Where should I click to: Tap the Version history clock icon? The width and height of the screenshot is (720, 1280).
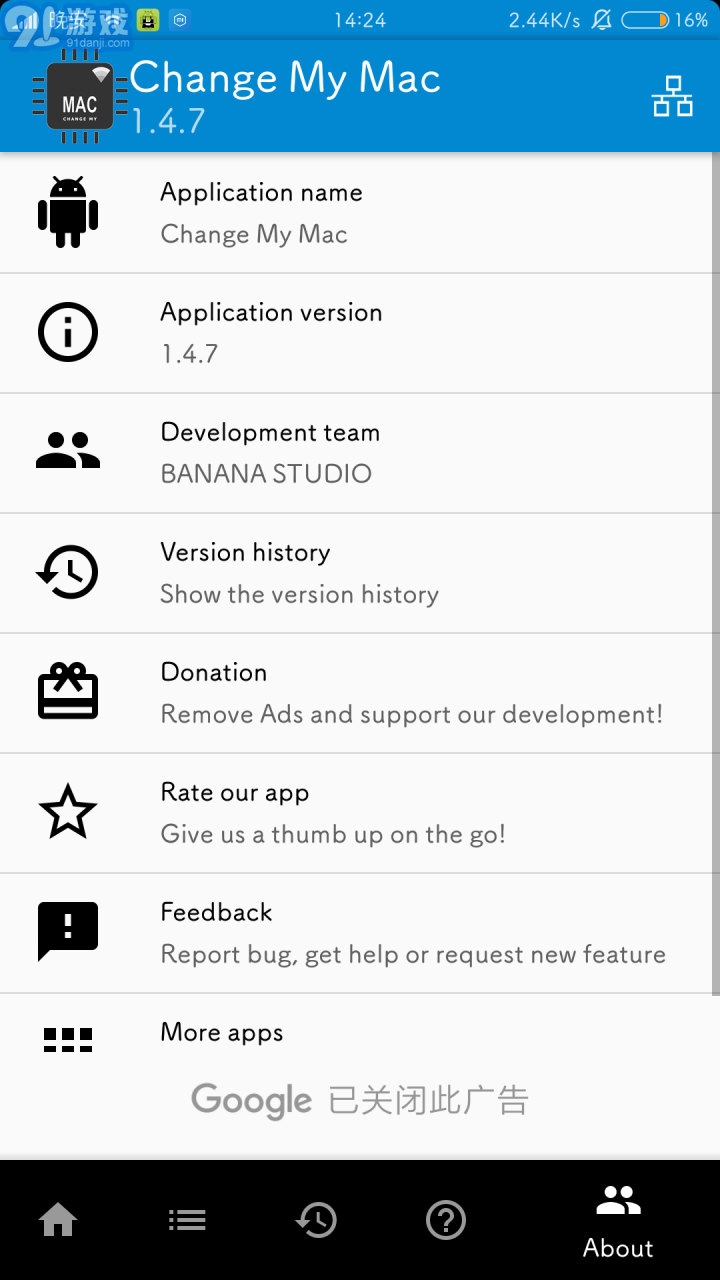click(68, 572)
